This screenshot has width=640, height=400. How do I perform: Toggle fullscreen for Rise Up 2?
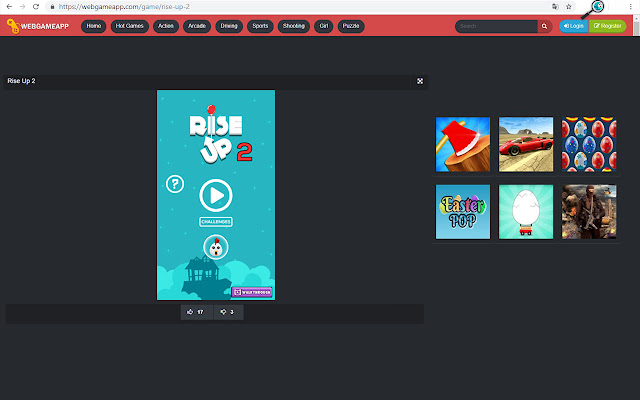420,81
